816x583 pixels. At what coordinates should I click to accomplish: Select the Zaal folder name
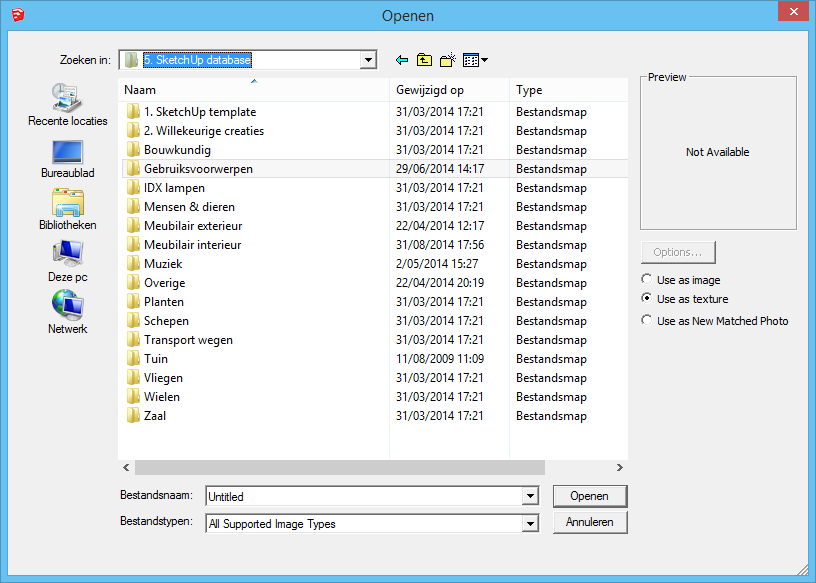click(x=155, y=416)
